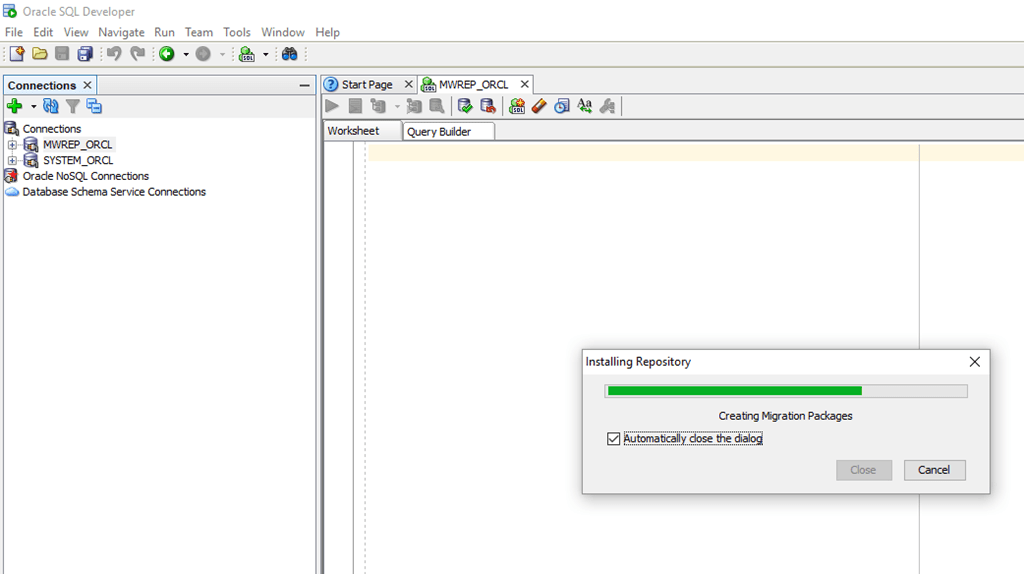
Task: Click the Explain Plan icon
Action: (x=413, y=106)
